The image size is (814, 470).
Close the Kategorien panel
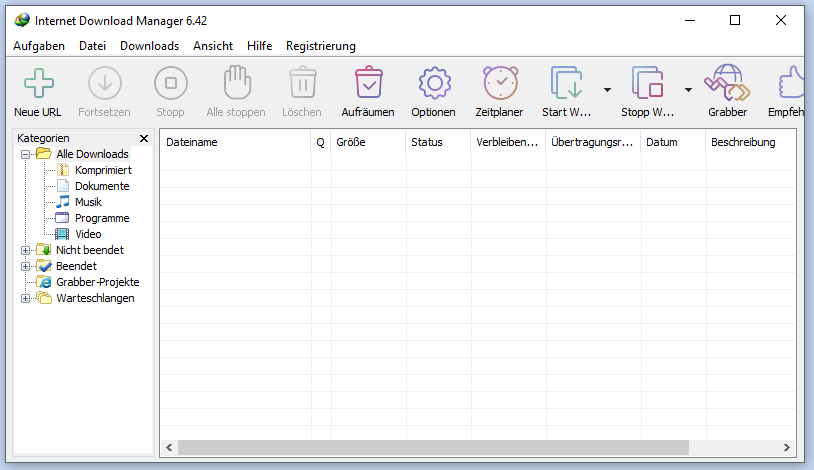(x=144, y=138)
